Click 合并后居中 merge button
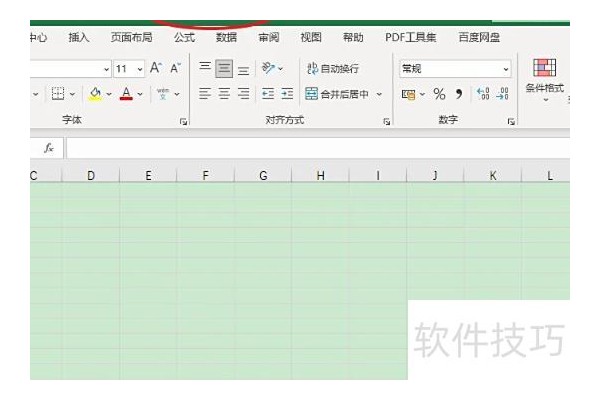 (x=337, y=94)
